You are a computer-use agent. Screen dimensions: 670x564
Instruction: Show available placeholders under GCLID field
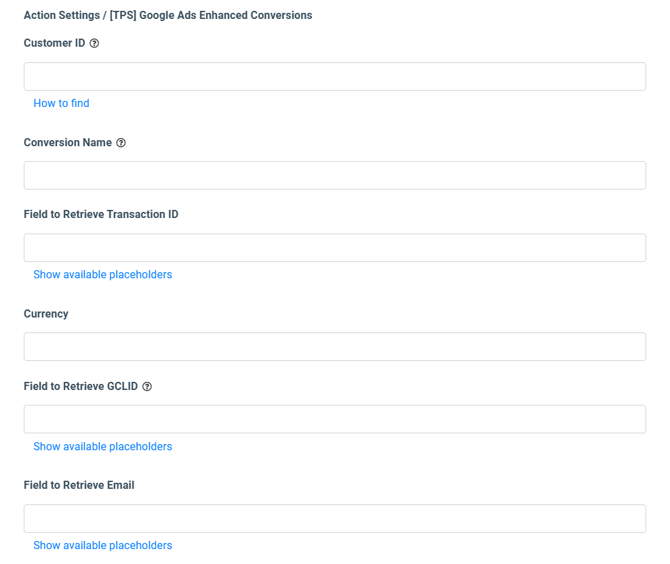click(102, 447)
